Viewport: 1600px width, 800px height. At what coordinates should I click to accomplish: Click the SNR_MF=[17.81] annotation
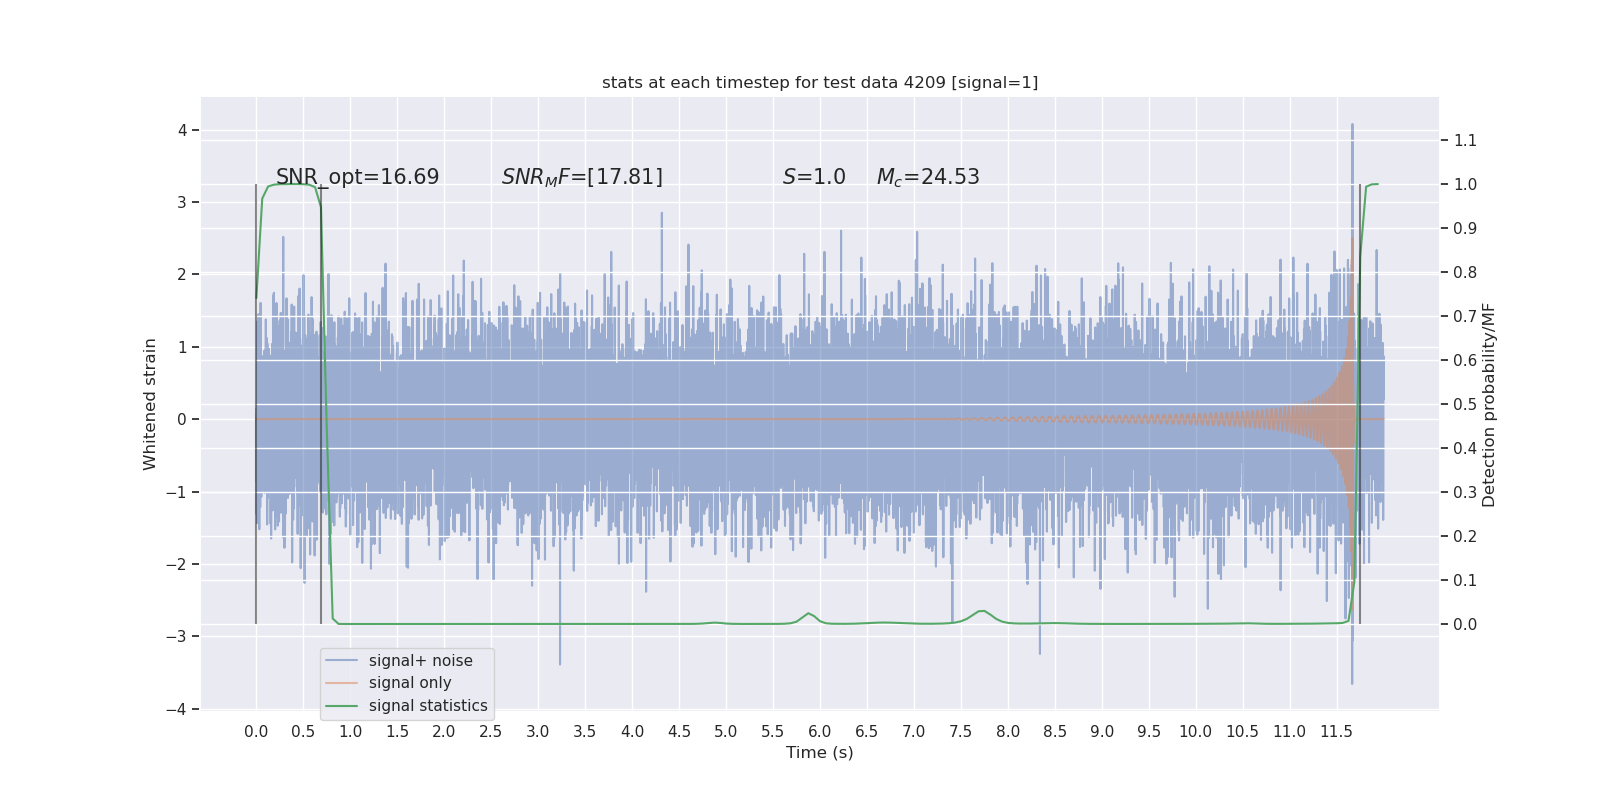(582, 177)
